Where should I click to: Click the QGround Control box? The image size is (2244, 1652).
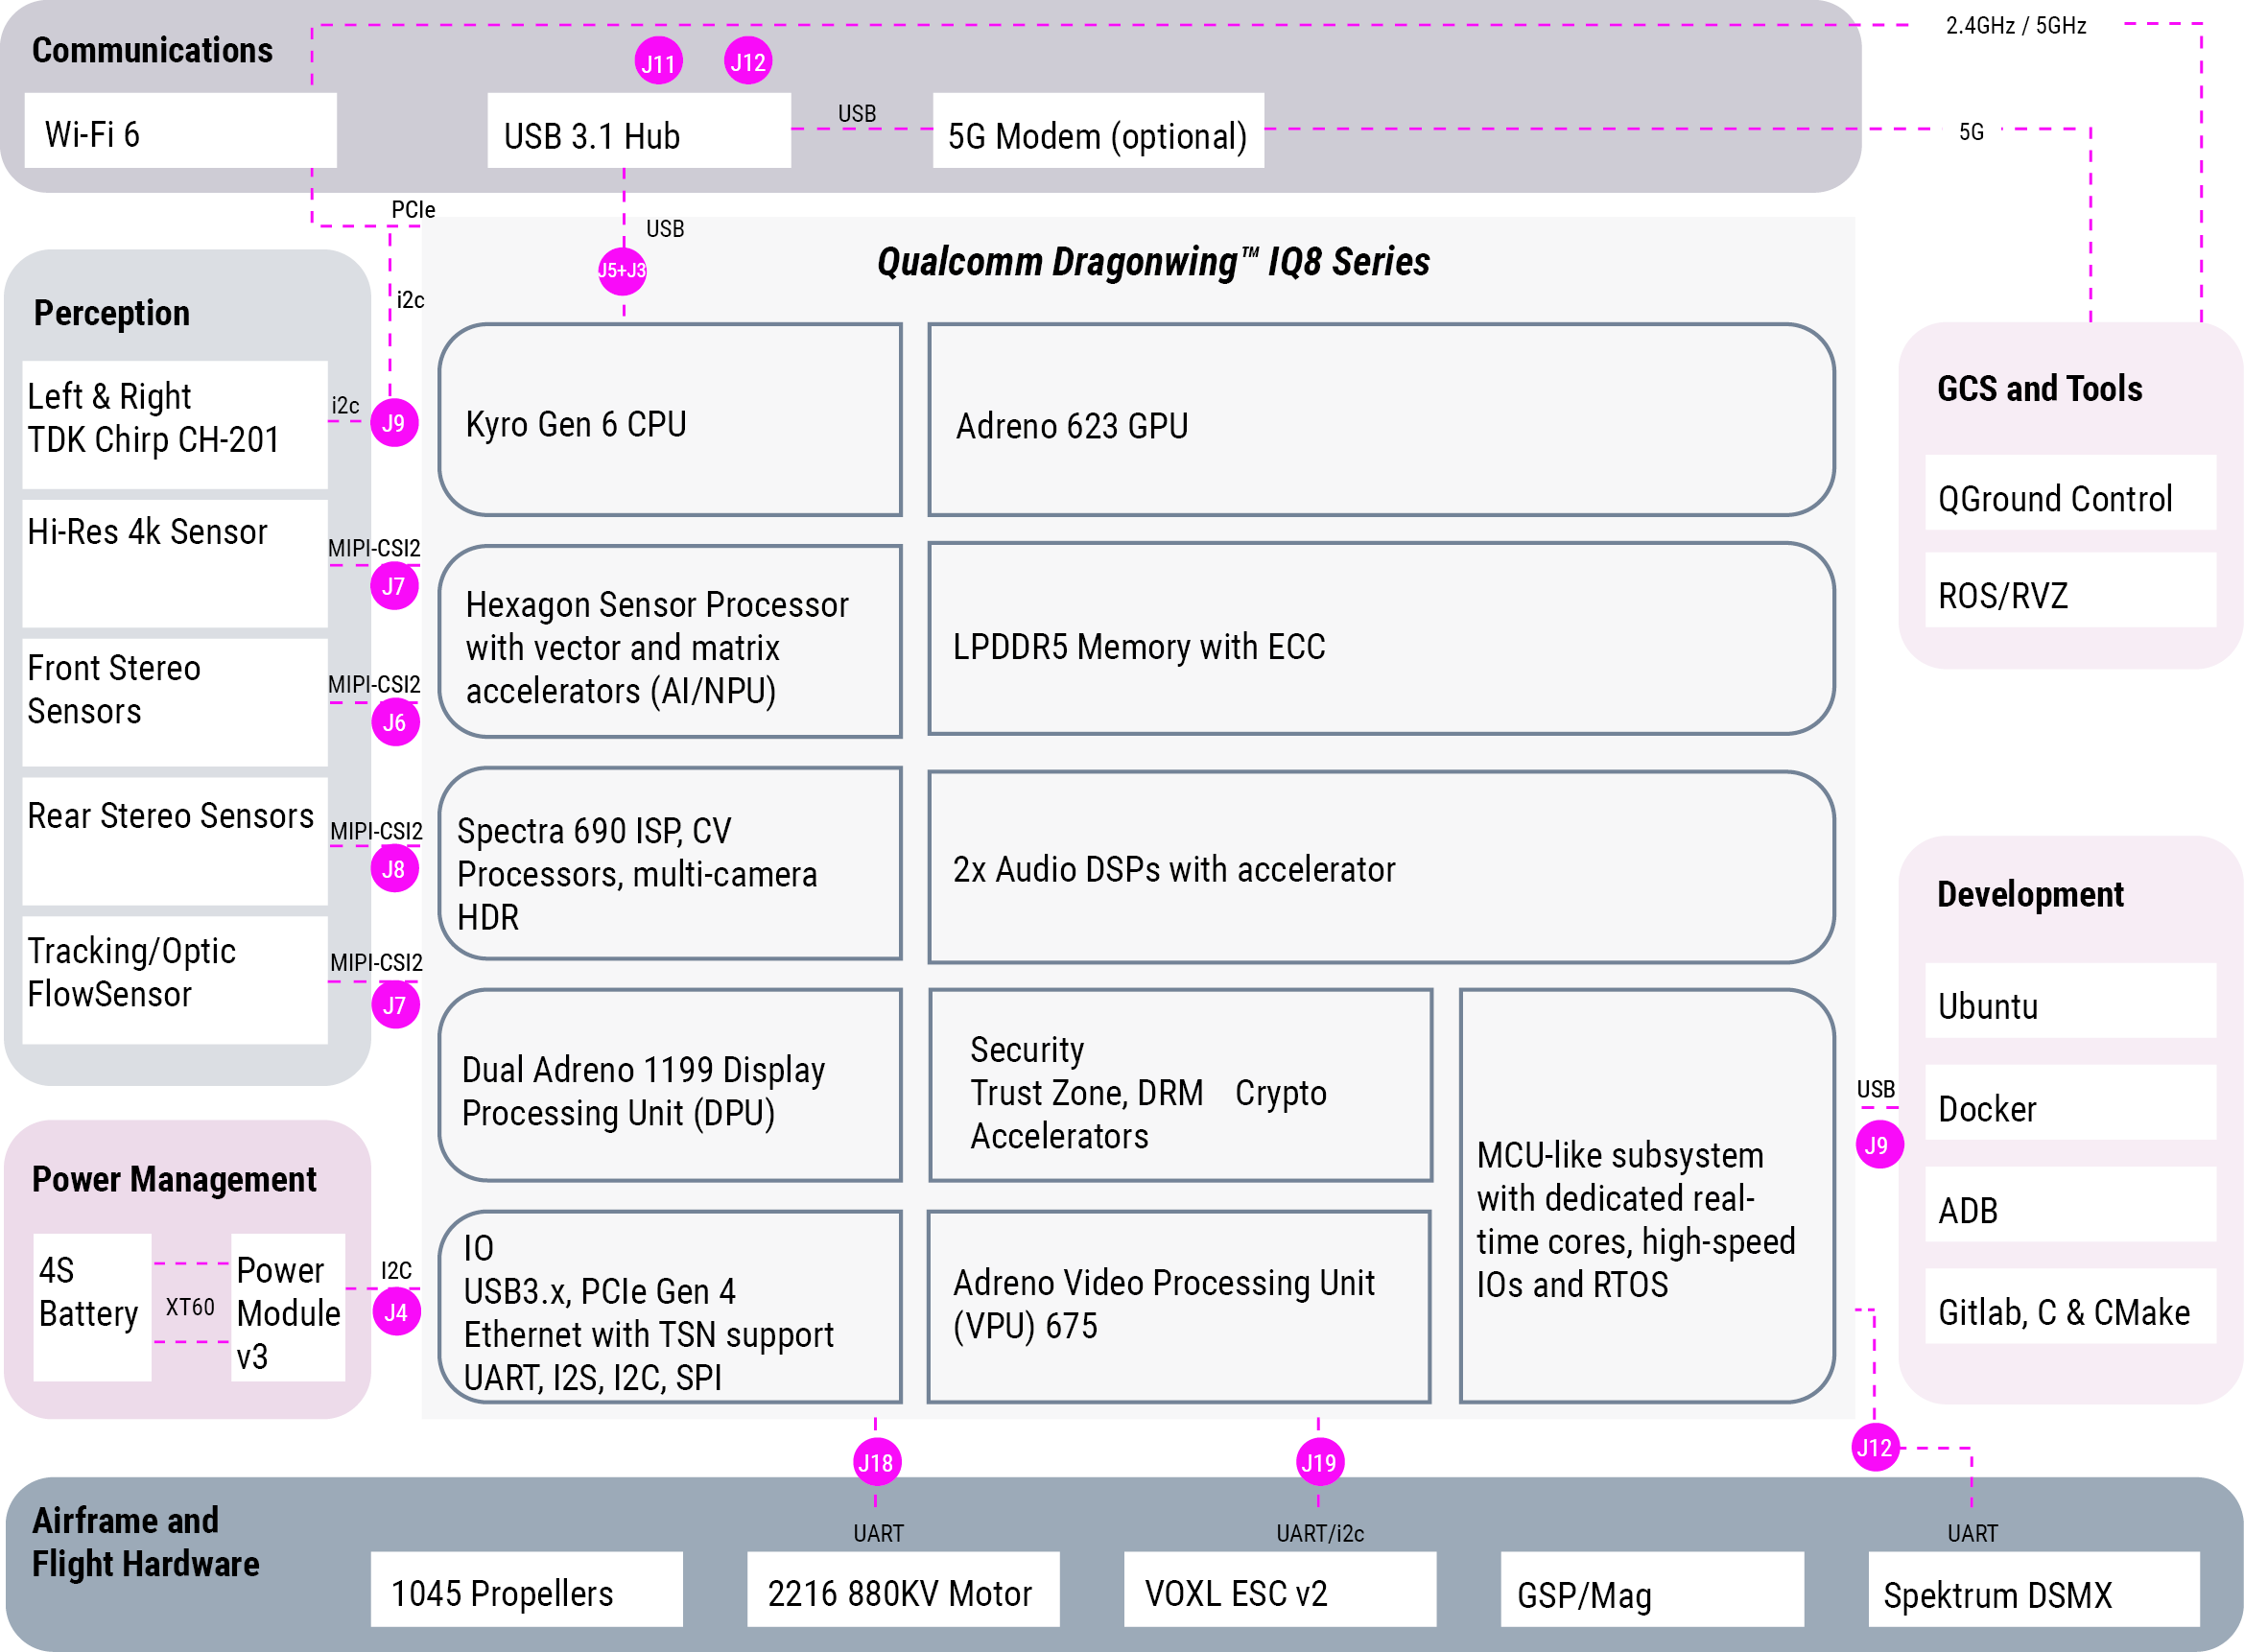[2070, 493]
